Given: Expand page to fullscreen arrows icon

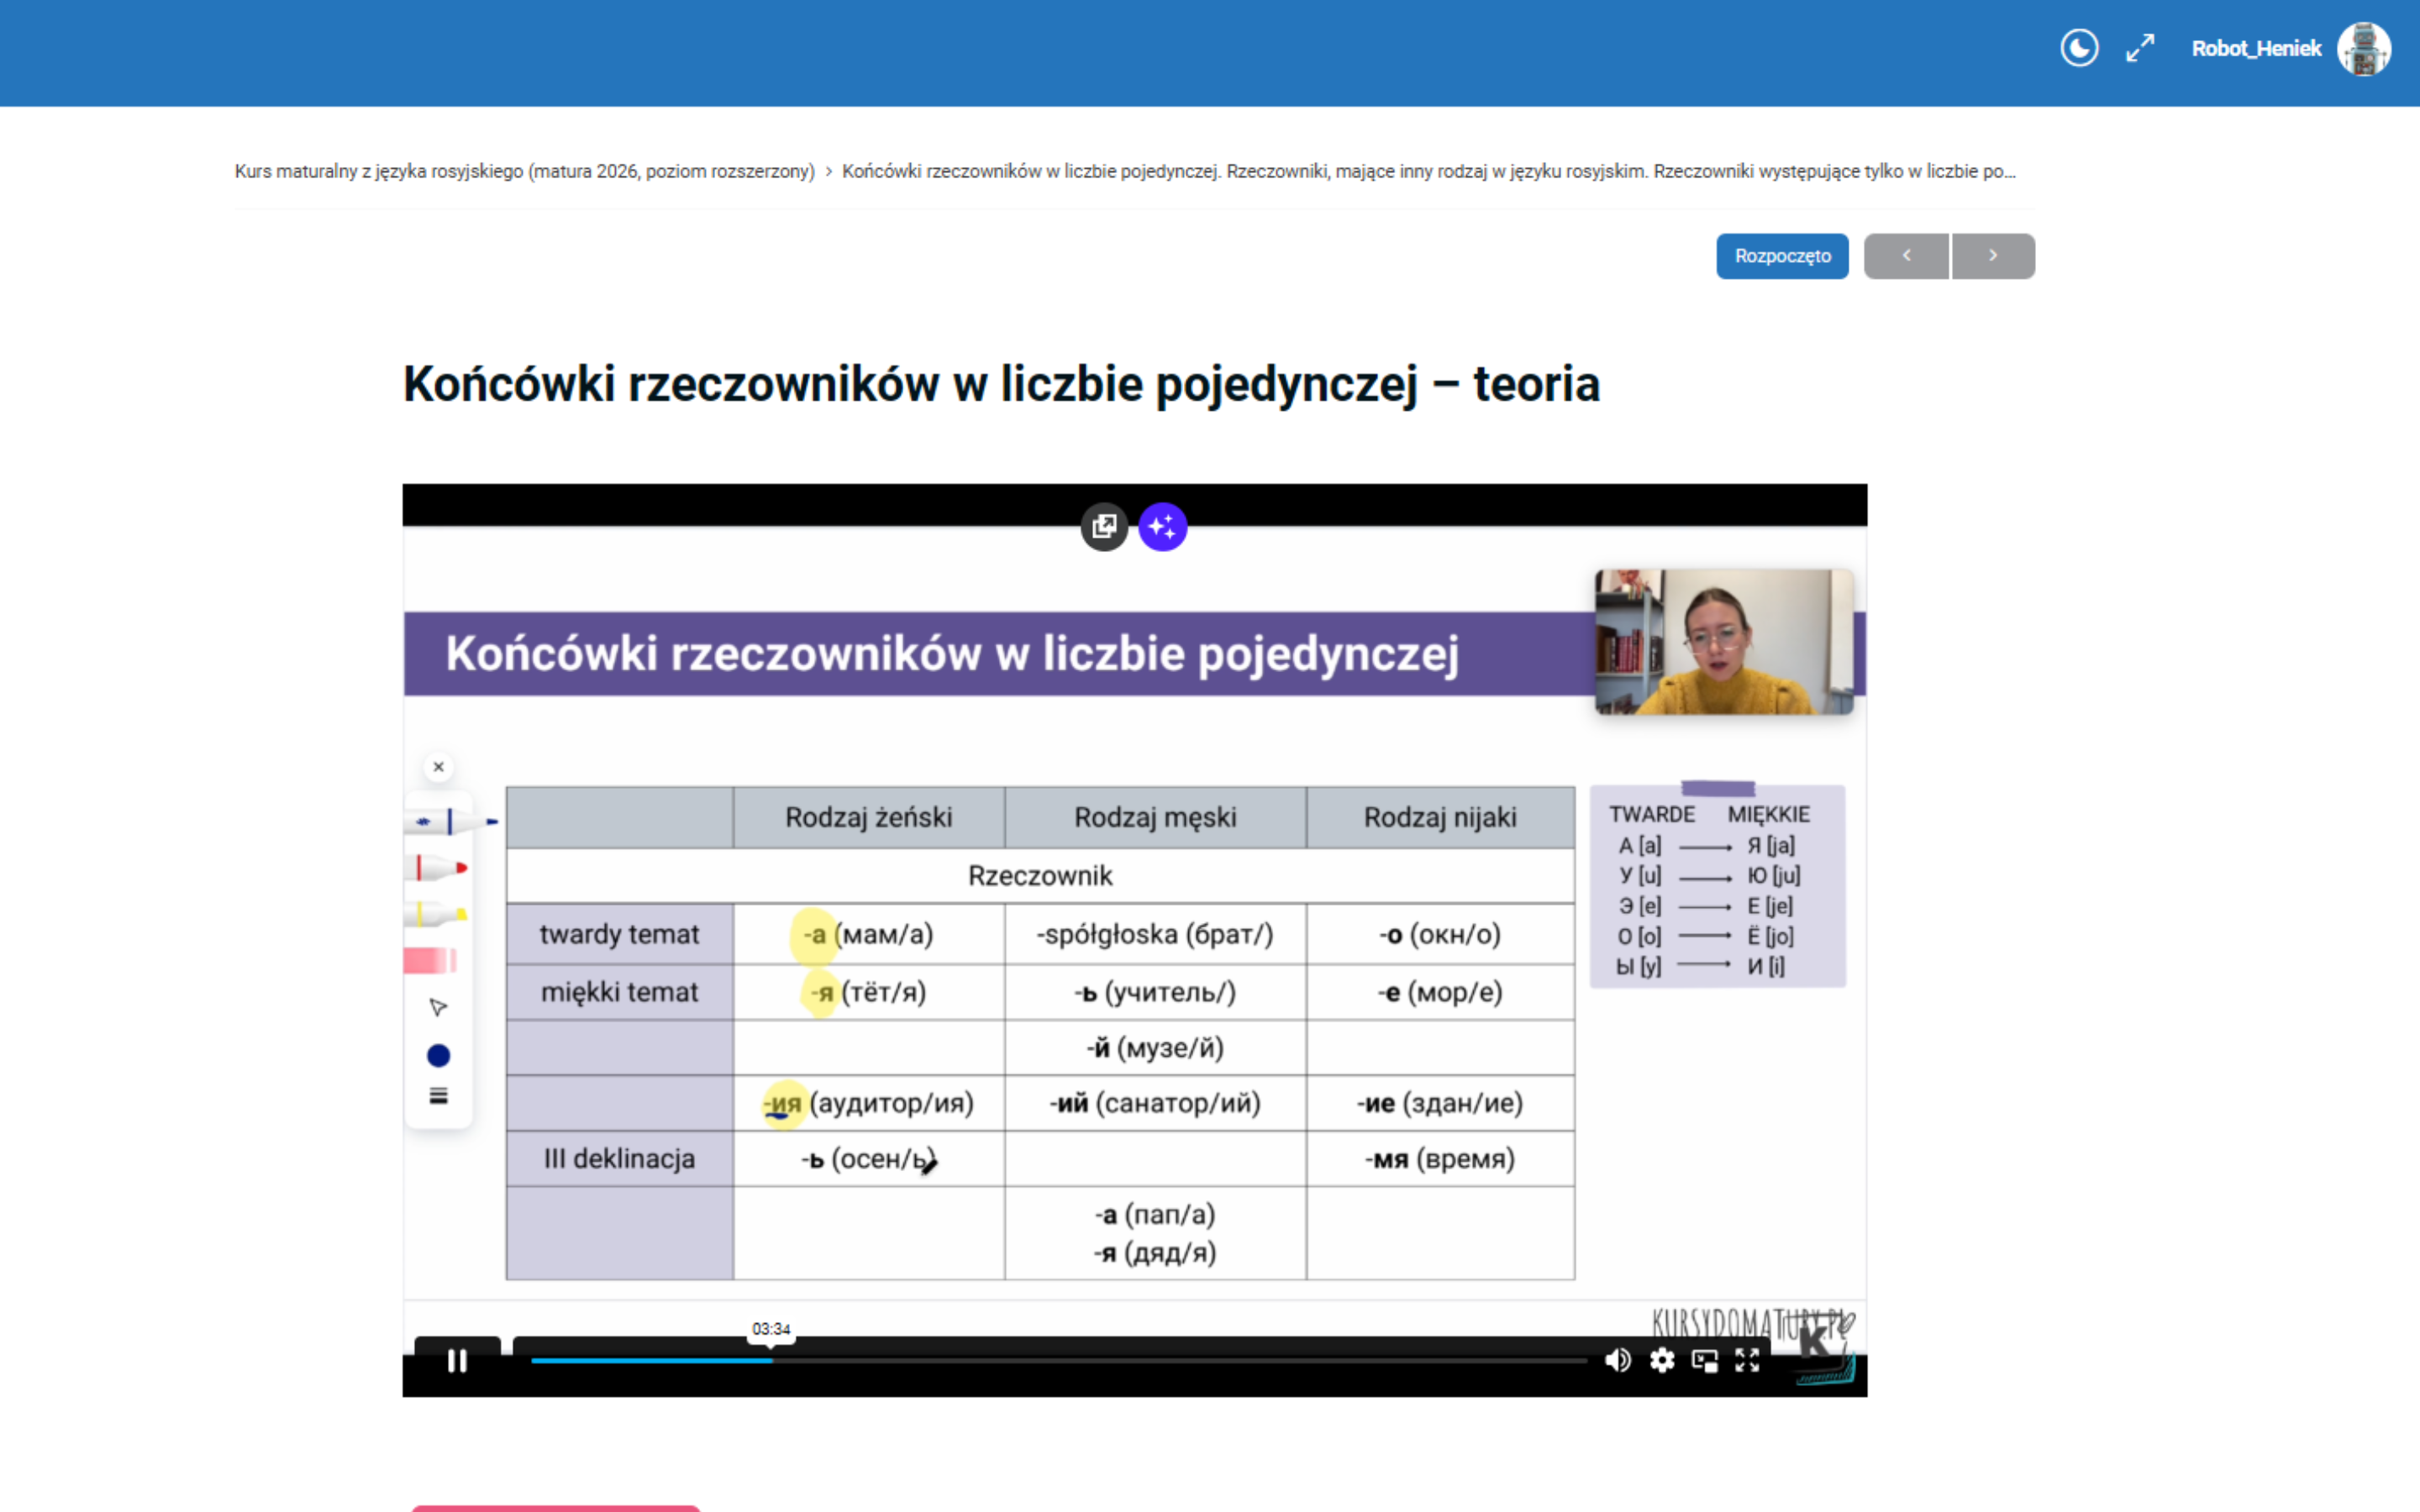Looking at the screenshot, I should tap(2139, 48).
